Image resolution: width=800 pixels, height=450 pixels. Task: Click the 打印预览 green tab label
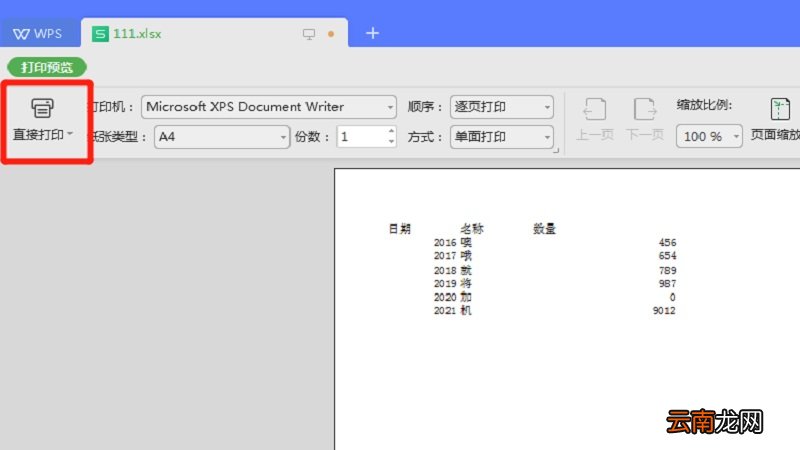point(47,67)
